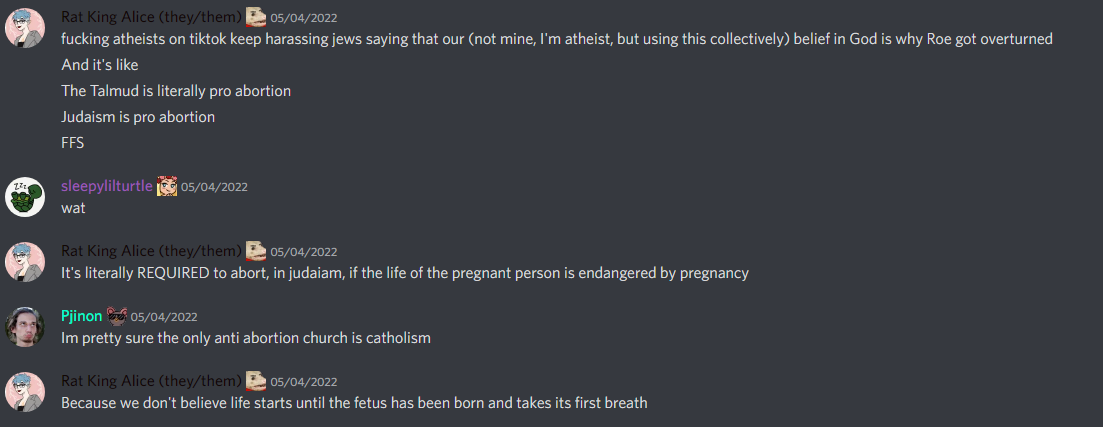
Task: Open sleepylilturtle's turtle avatar
Action: pos(25,197)
